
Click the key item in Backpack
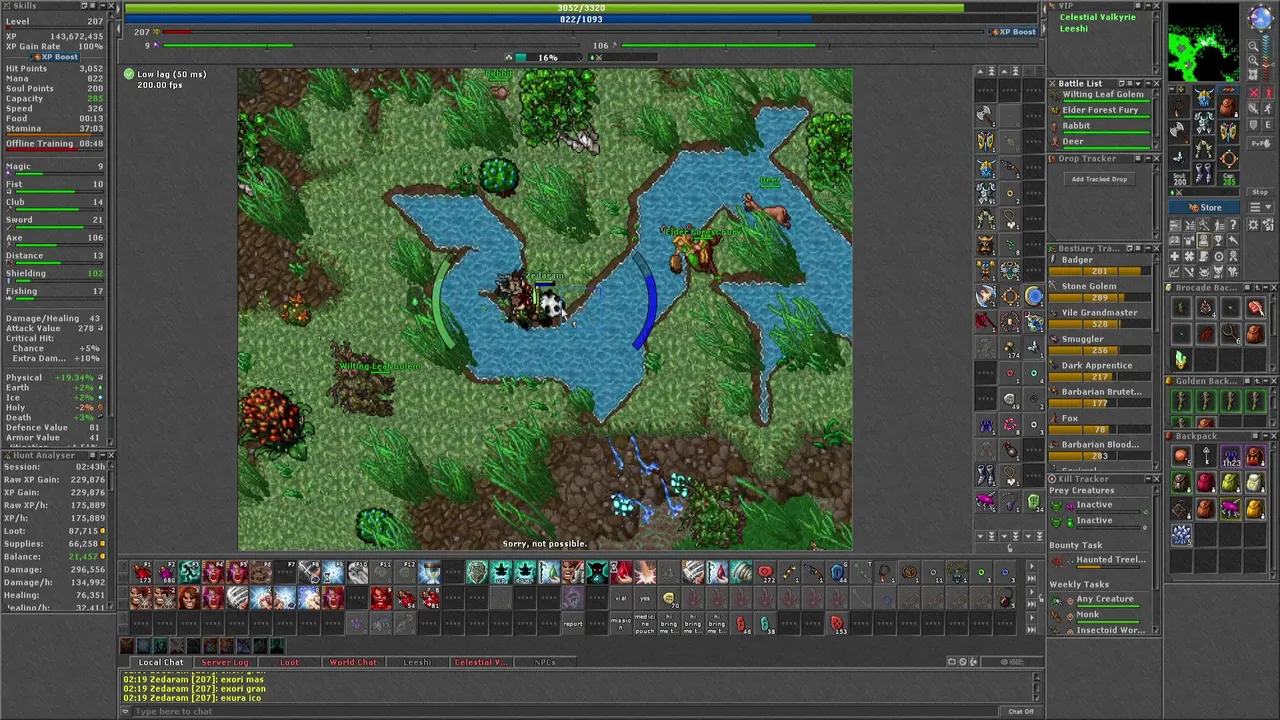click(x=1206, y=456)
